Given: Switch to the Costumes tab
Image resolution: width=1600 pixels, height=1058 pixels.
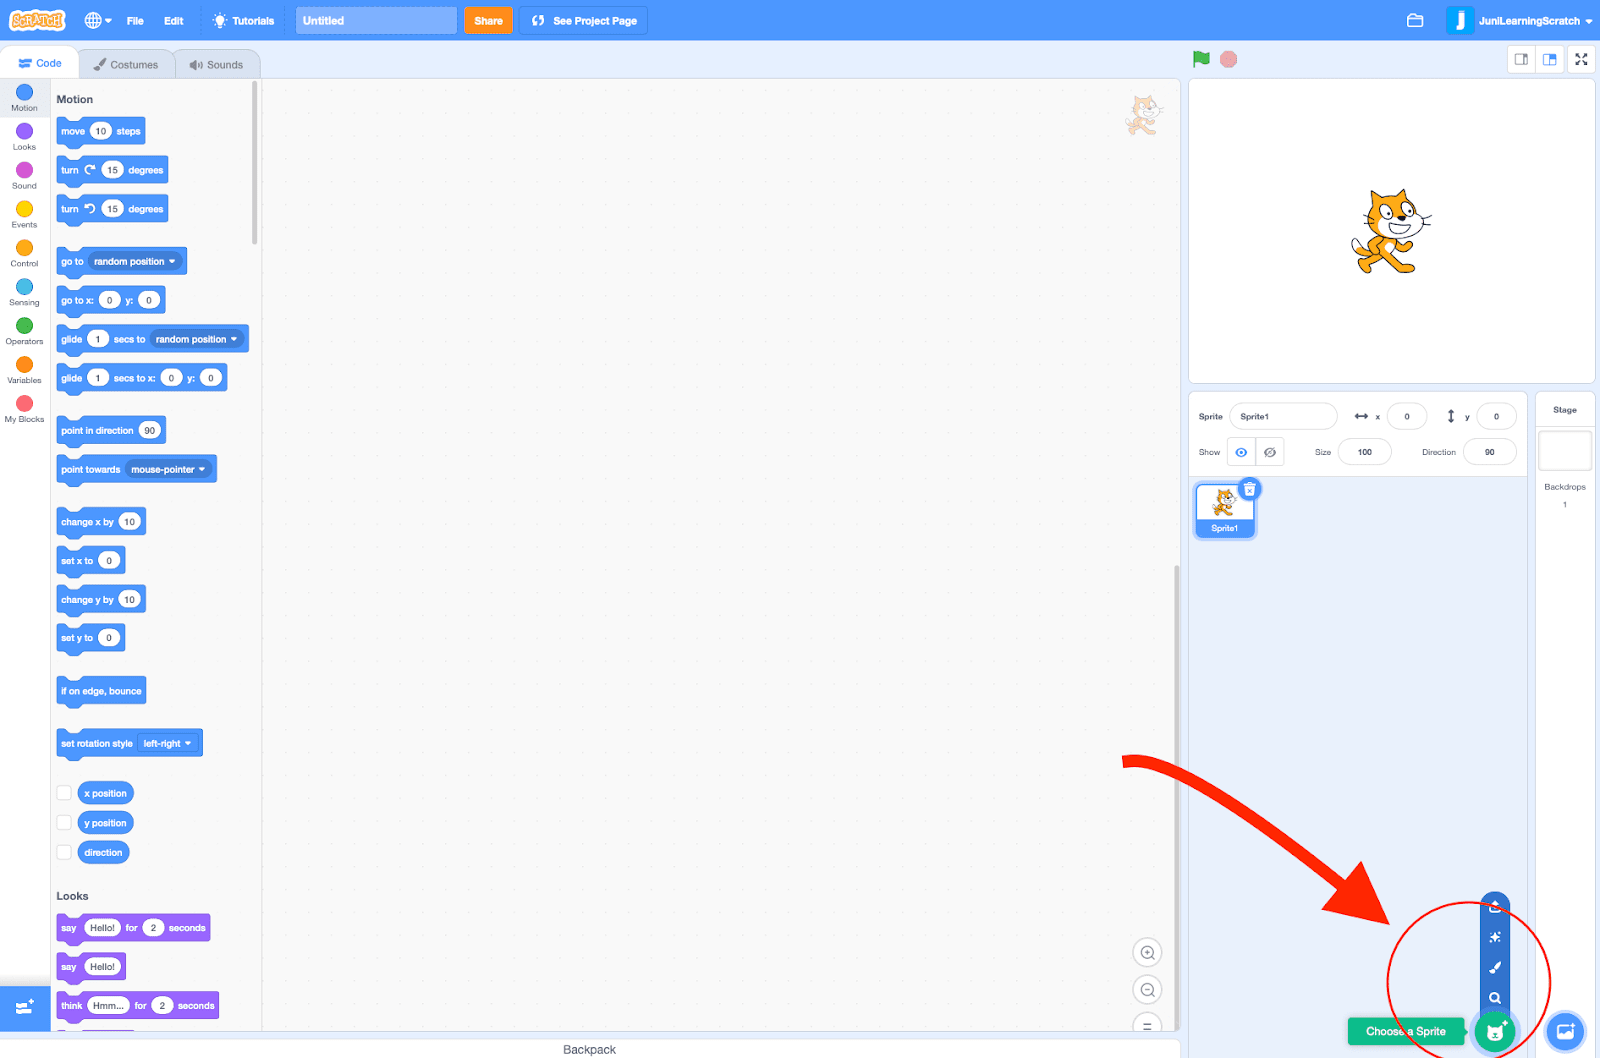Looking at the screenshot, I should coord(126,64).
